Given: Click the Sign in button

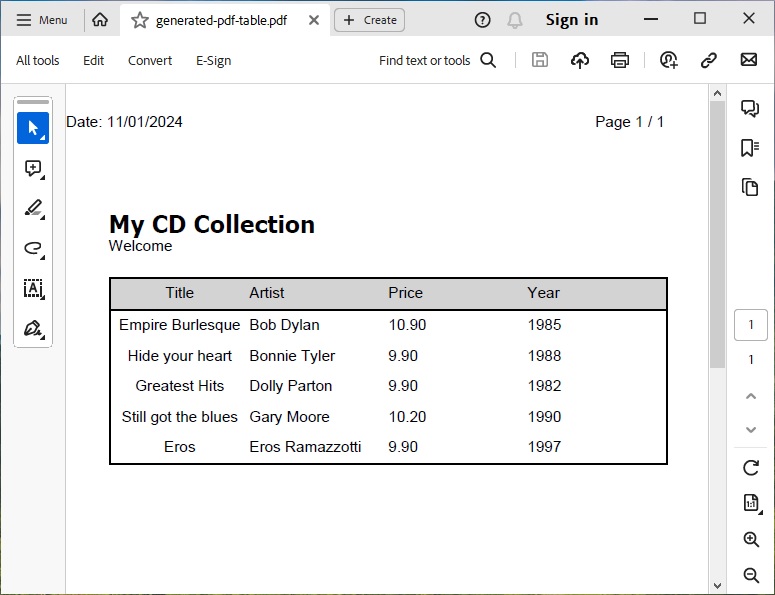Looking at the screenshot, I should pos(572,20).
